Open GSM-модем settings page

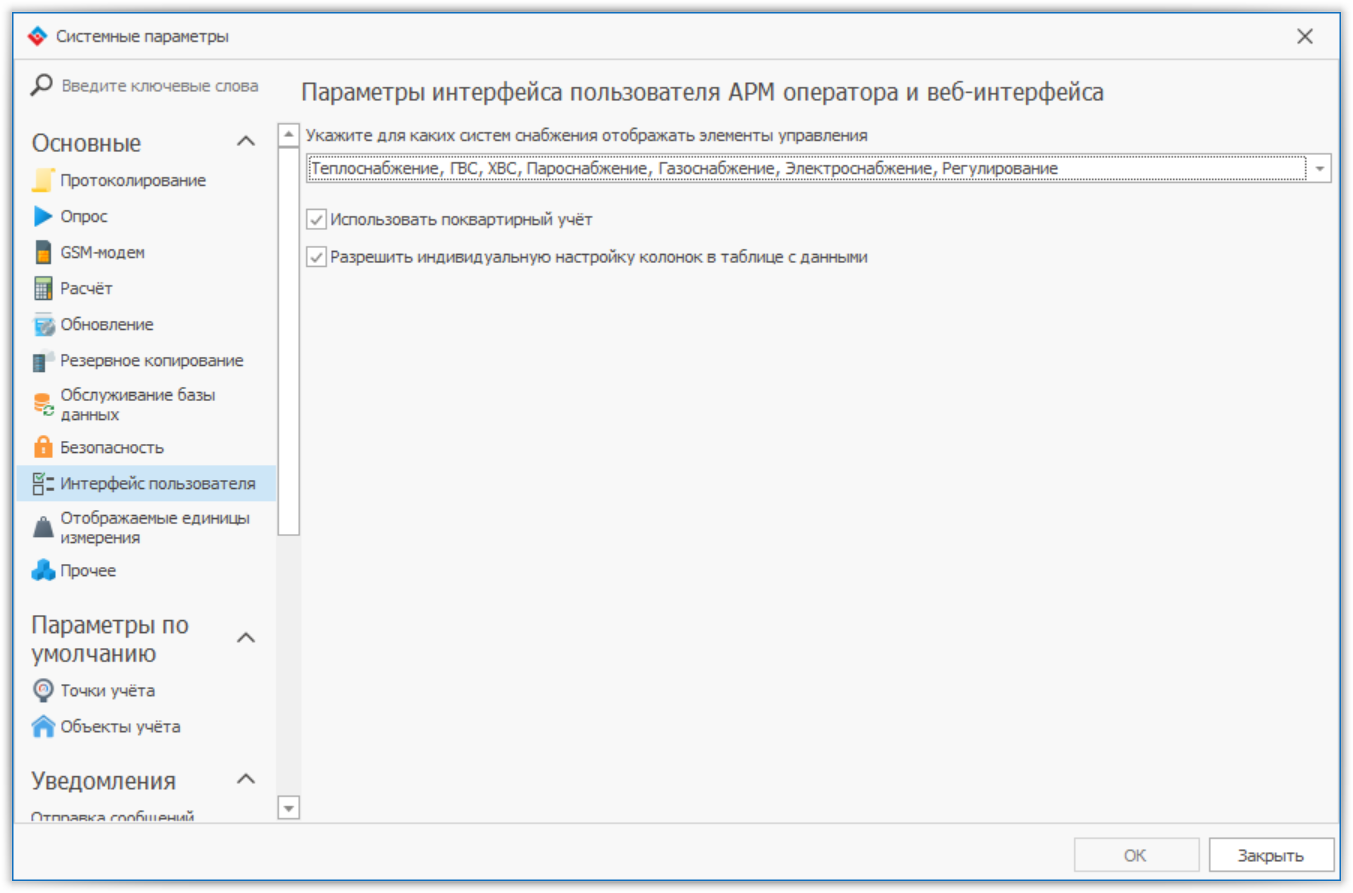pyautogui.click(x=102, y=253)
